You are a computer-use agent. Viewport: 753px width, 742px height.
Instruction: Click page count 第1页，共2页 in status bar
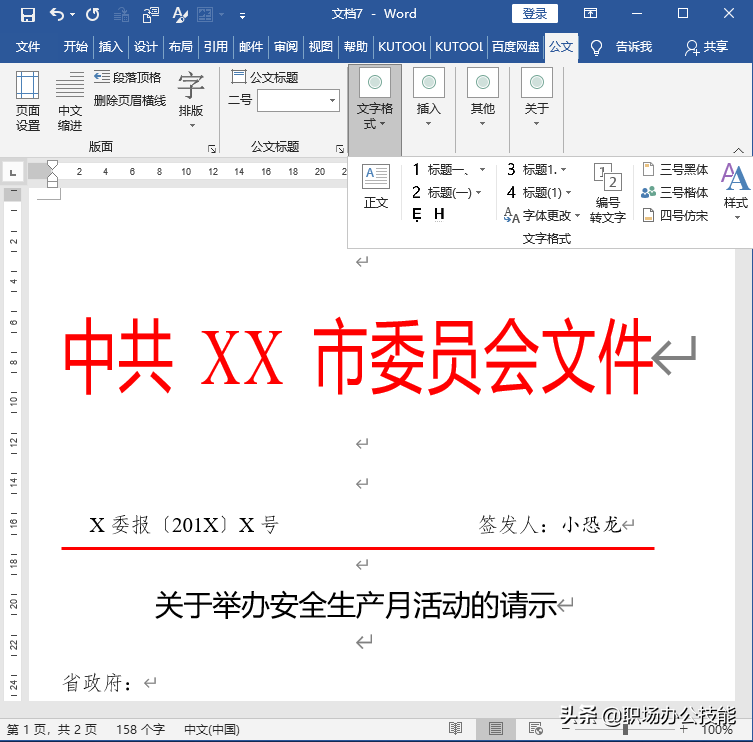point(51,730)
